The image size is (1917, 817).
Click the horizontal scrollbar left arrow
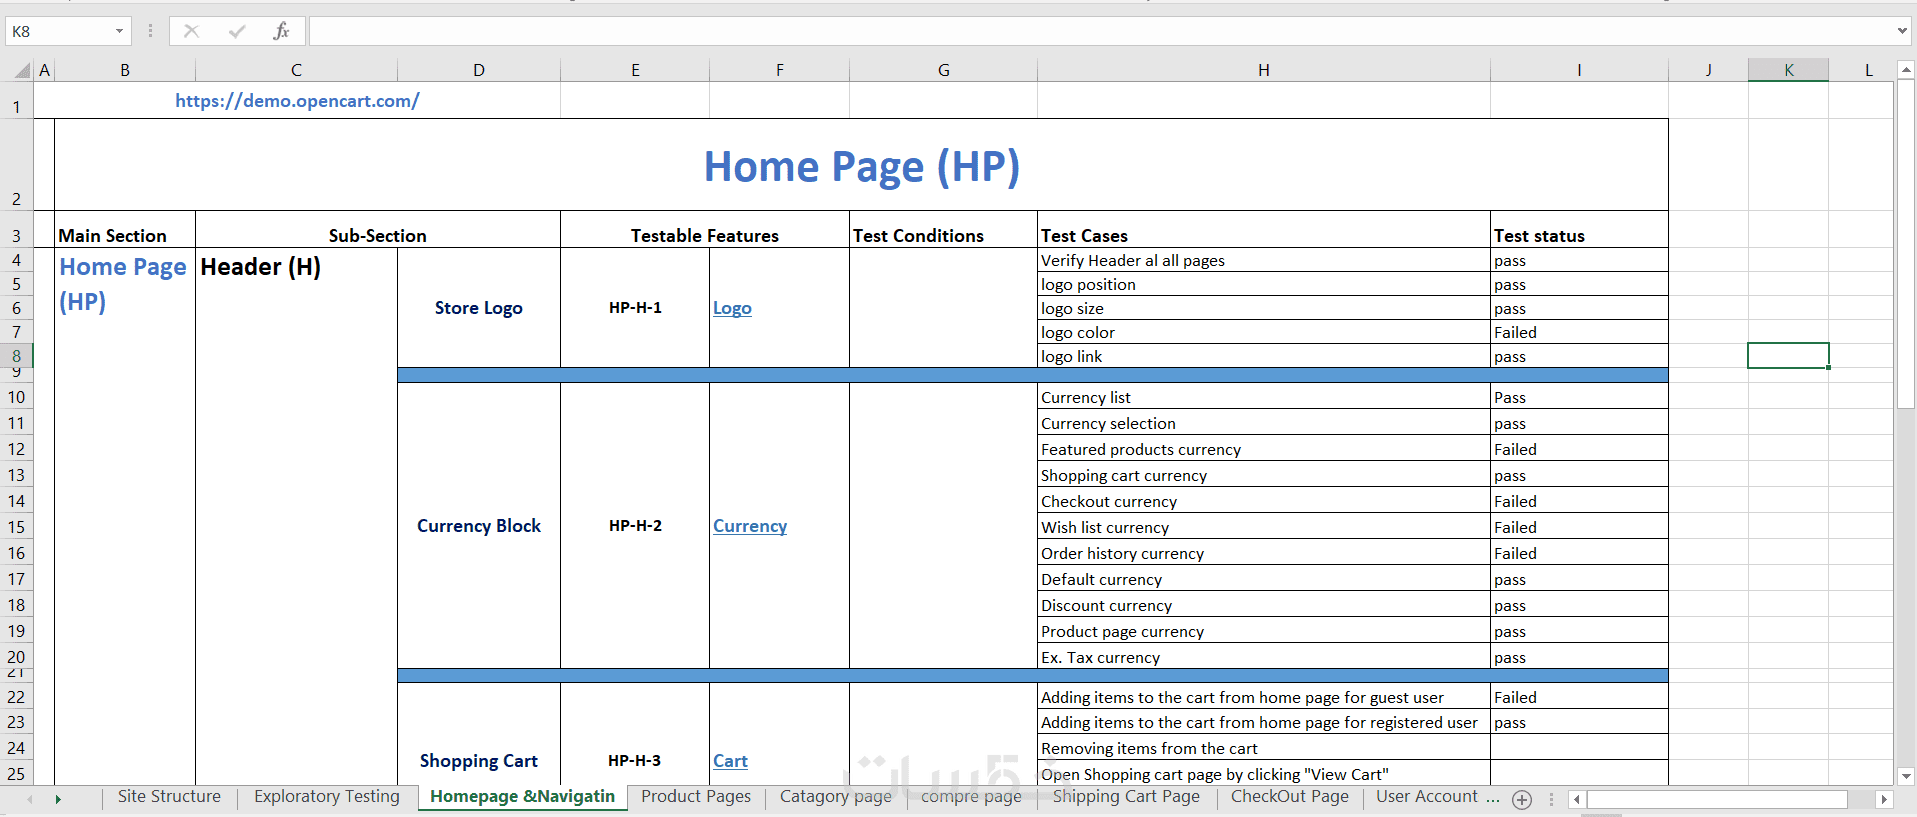pyautogui.click(x=1577, y=799)
